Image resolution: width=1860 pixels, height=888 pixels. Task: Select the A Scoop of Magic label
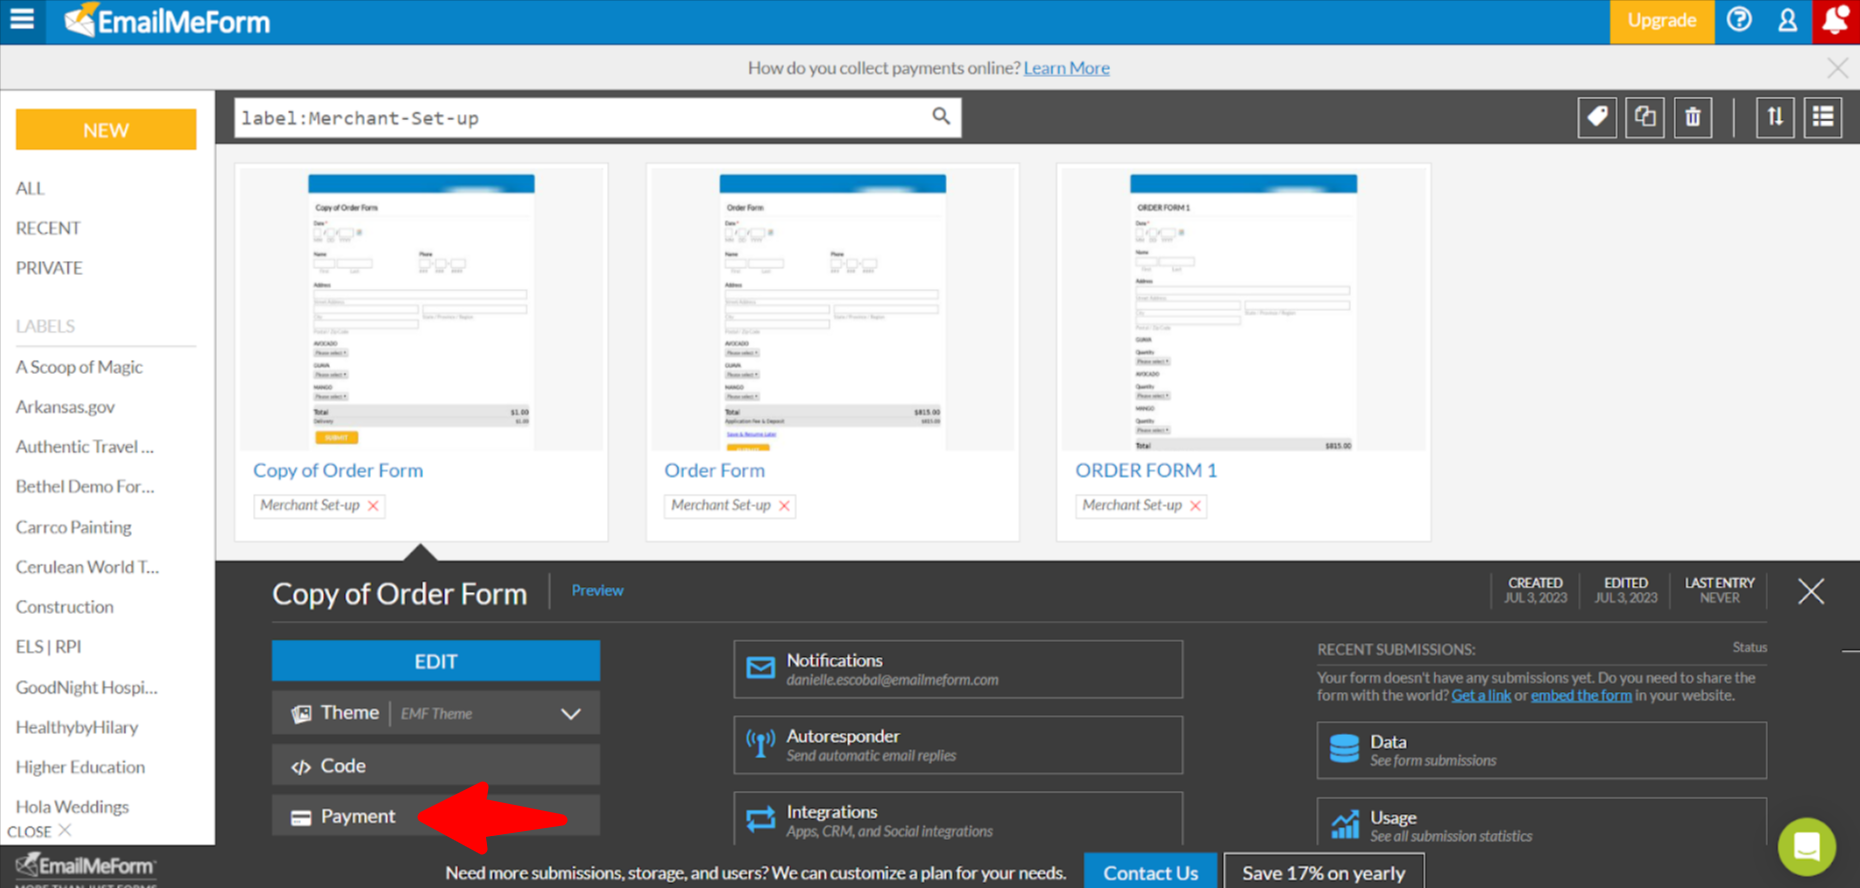click(79, 367)
